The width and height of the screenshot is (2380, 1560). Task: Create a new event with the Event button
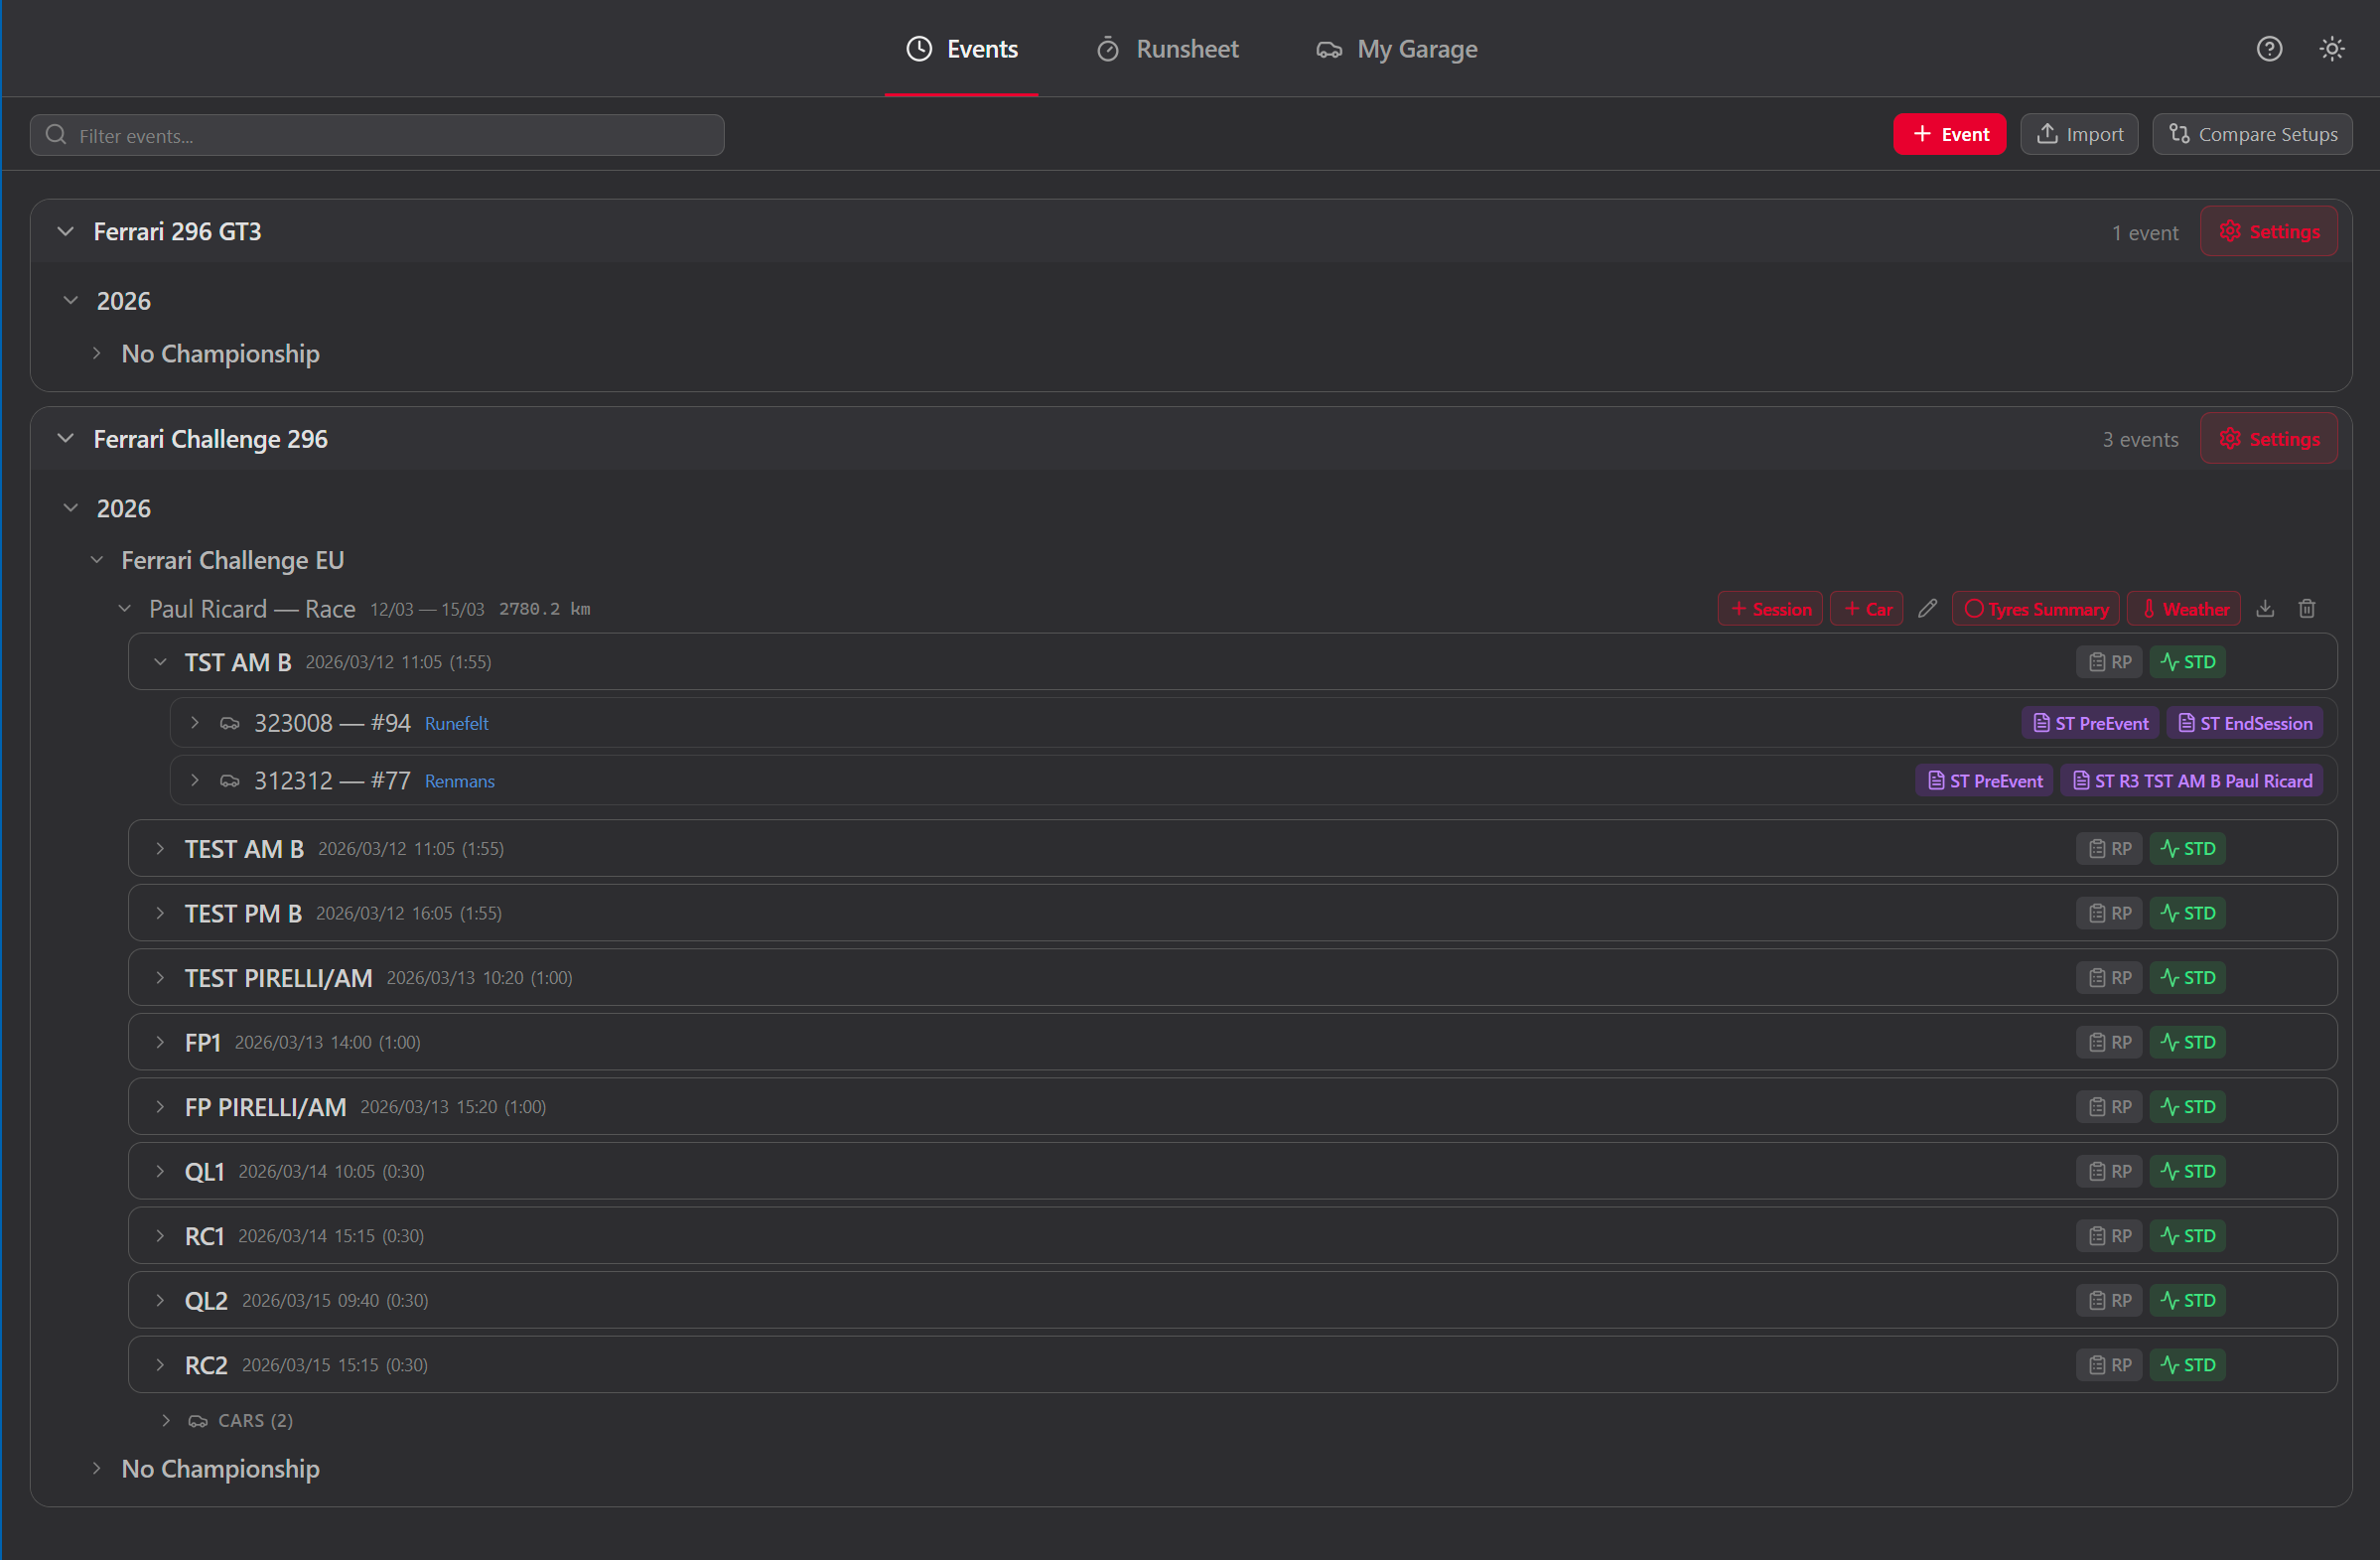(1948, 133)
